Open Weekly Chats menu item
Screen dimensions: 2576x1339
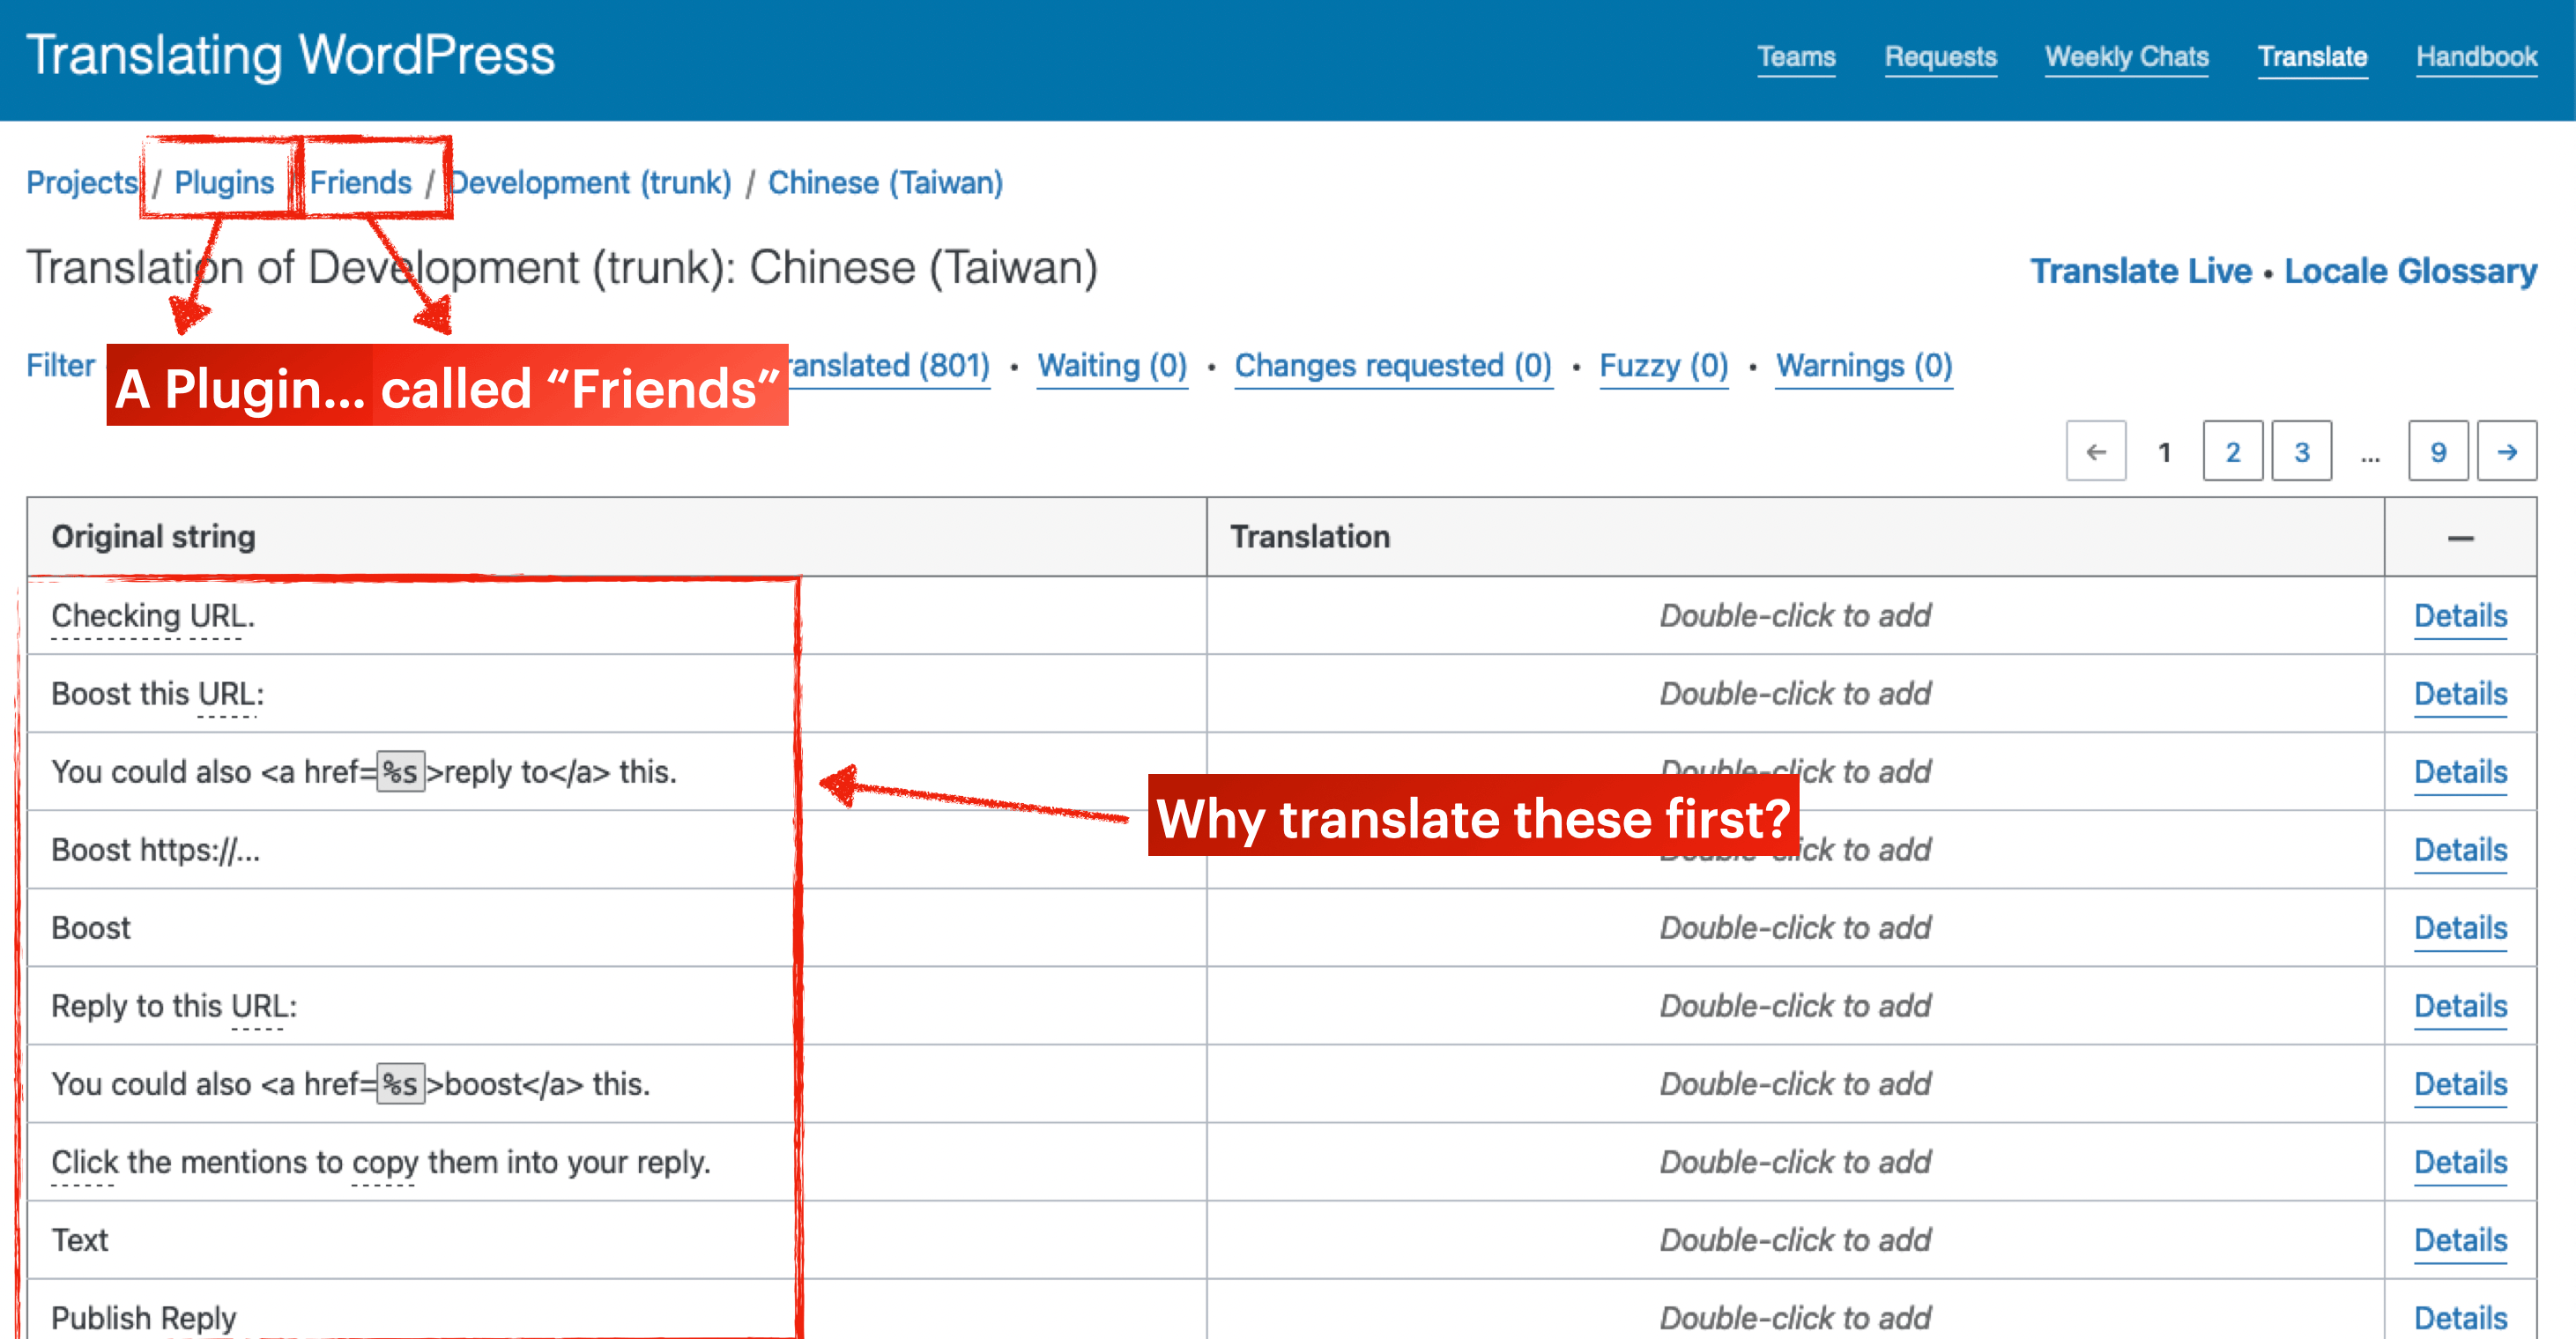[2126, 57]
